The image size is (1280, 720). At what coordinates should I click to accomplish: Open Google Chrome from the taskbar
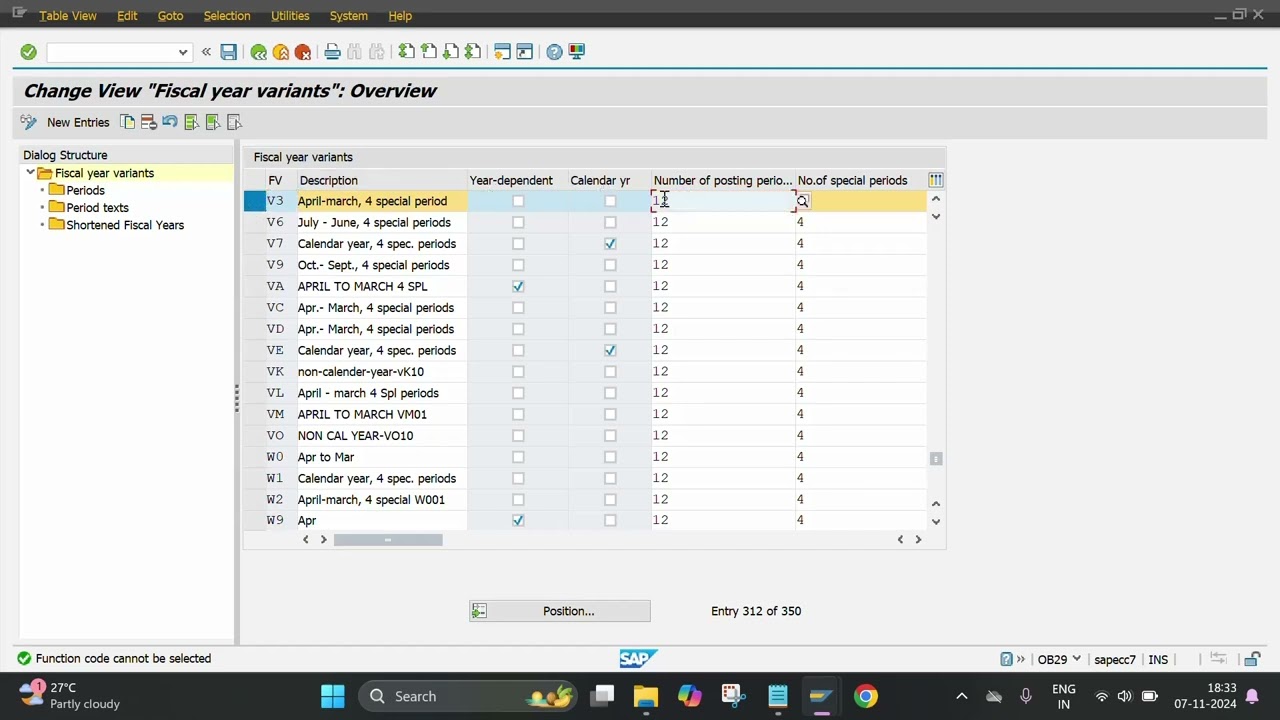point(866,696)
